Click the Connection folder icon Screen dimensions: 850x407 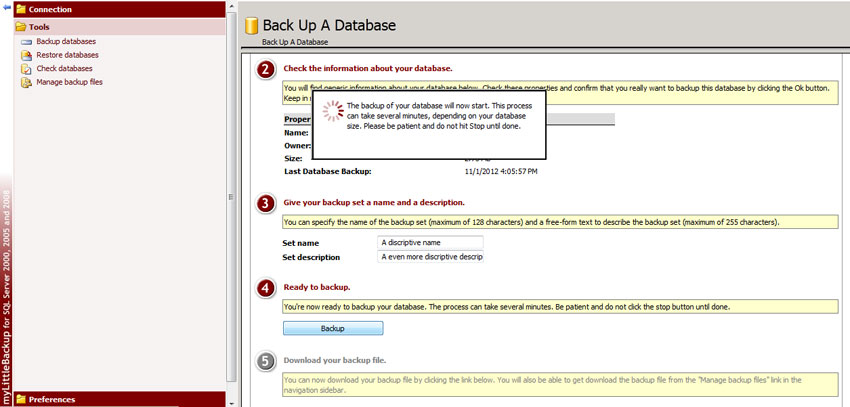[21, 9]
